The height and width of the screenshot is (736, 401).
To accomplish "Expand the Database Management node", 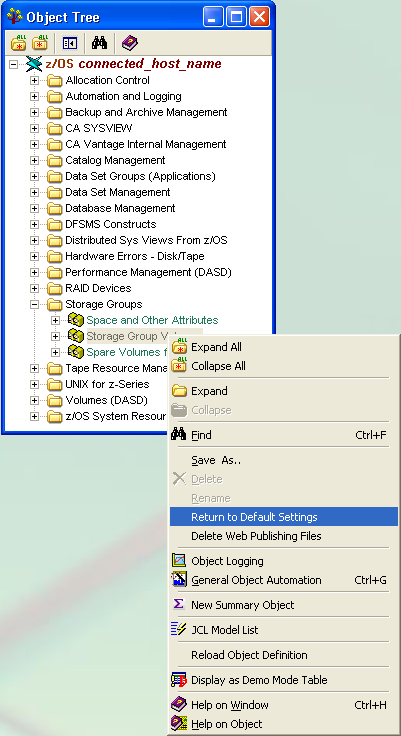I will pyautogui.click(x=34, y=208).
